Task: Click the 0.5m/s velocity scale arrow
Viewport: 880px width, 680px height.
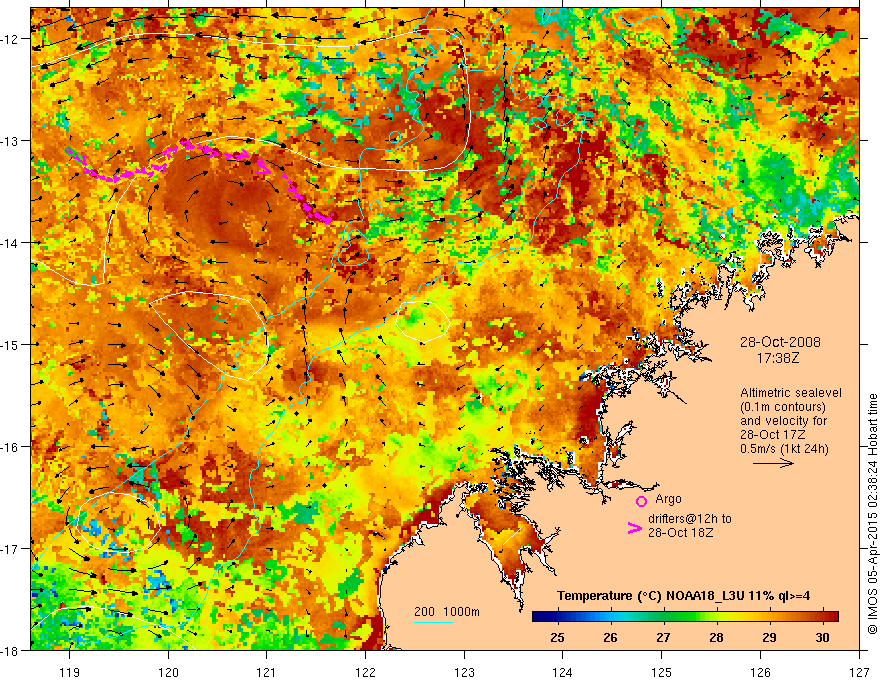Action: click(x=773, y=463)
